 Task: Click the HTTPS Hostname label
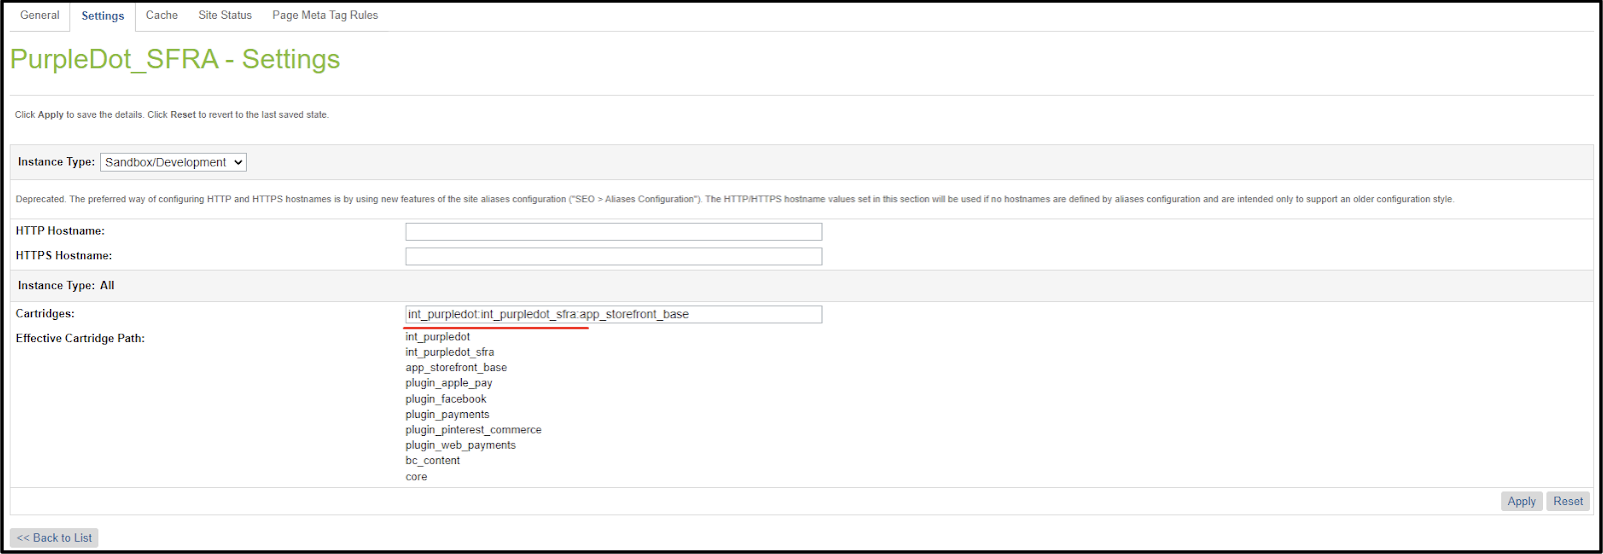click(64, 256)
